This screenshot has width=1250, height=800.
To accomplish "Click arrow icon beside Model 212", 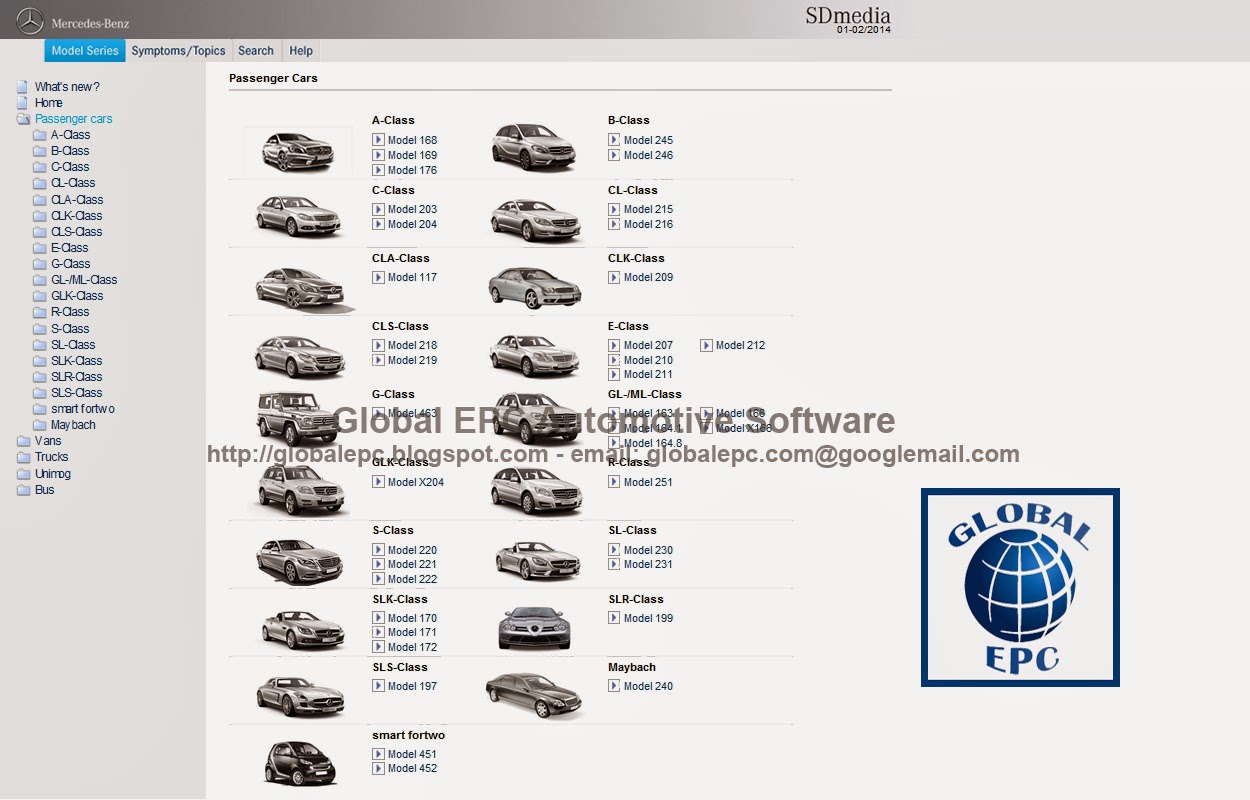I will (x=706, y=345).
